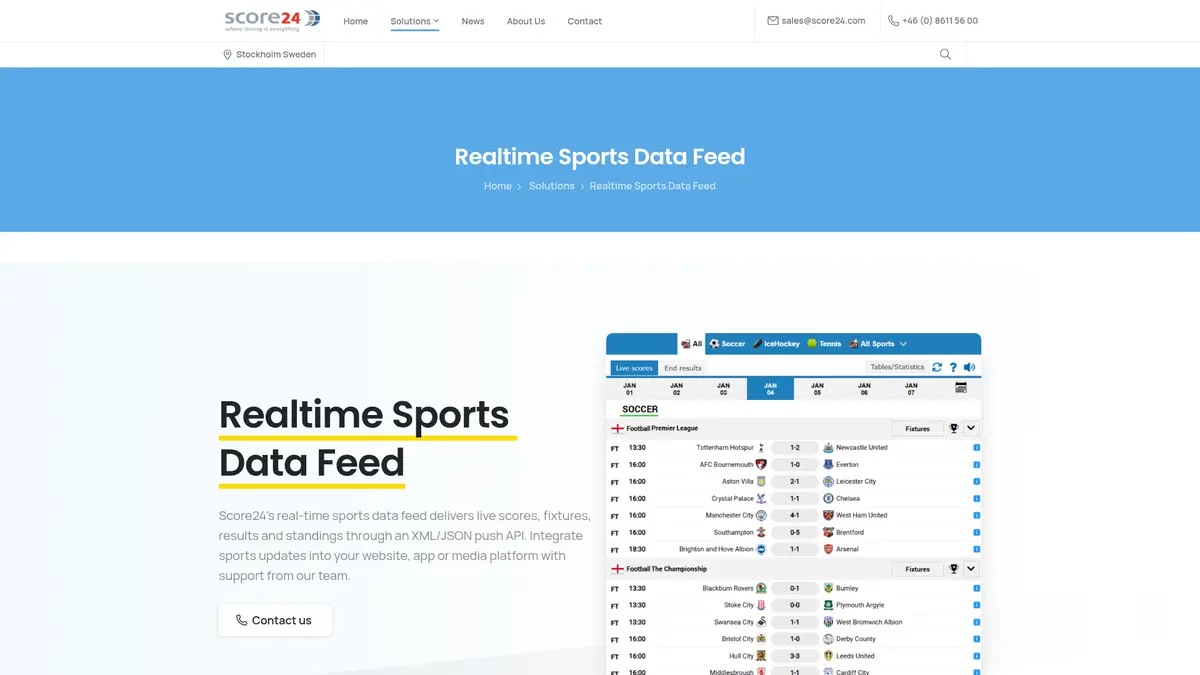Expand the All Sports dropdown in widget
The image size is (1200, 675).
pyautogui.click(x=878, y=344)
